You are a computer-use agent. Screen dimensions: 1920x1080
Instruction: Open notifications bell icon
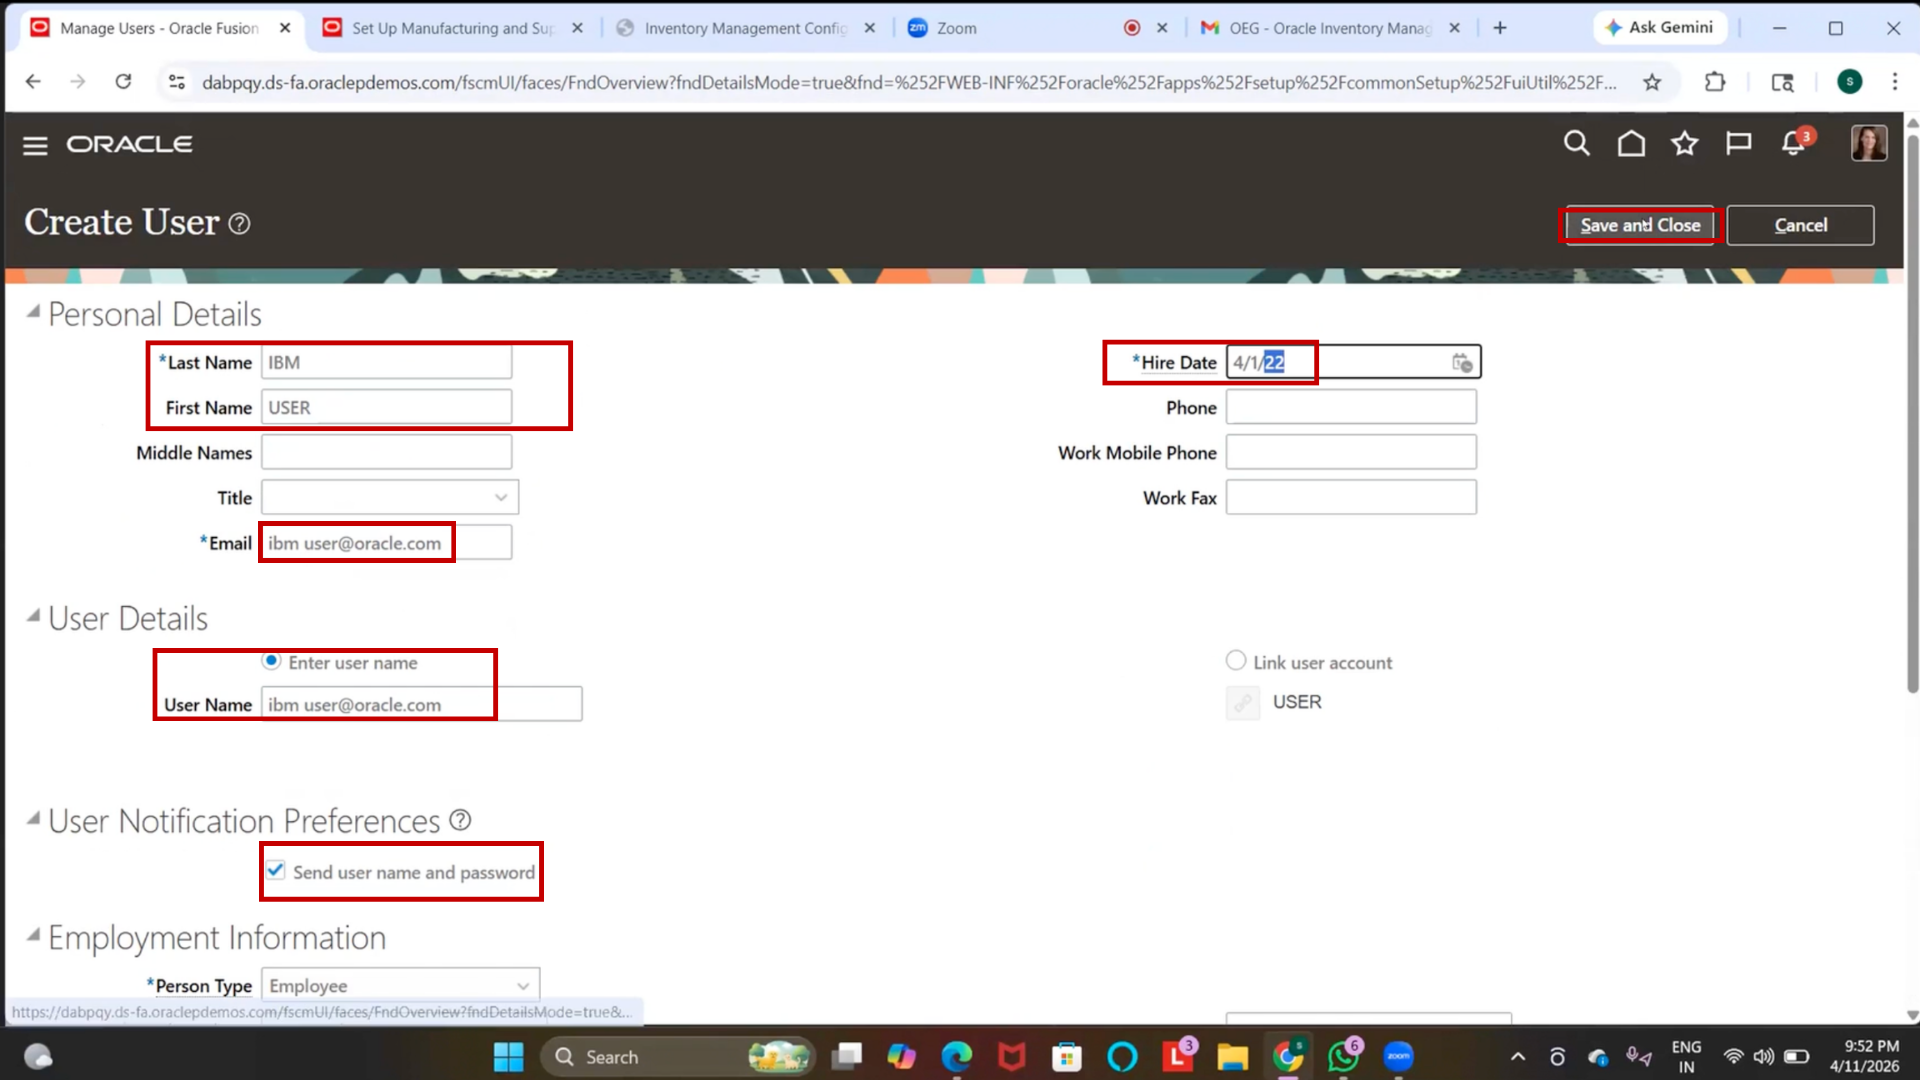1794,144
